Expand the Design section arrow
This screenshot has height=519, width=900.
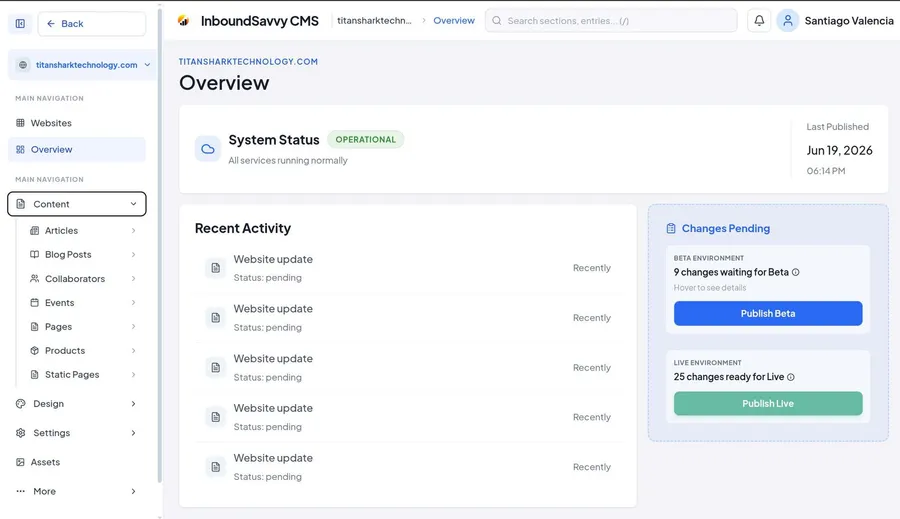133,404
